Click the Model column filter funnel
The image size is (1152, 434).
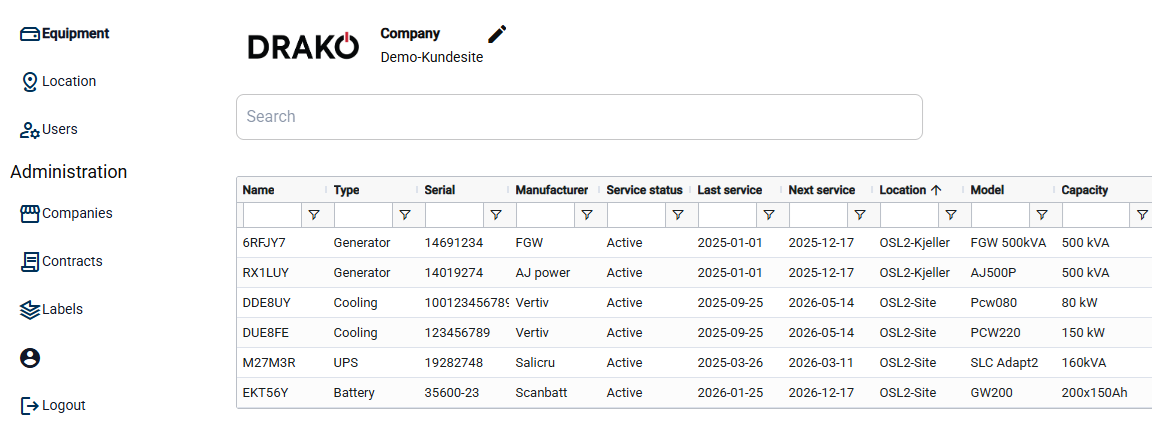1041,215
